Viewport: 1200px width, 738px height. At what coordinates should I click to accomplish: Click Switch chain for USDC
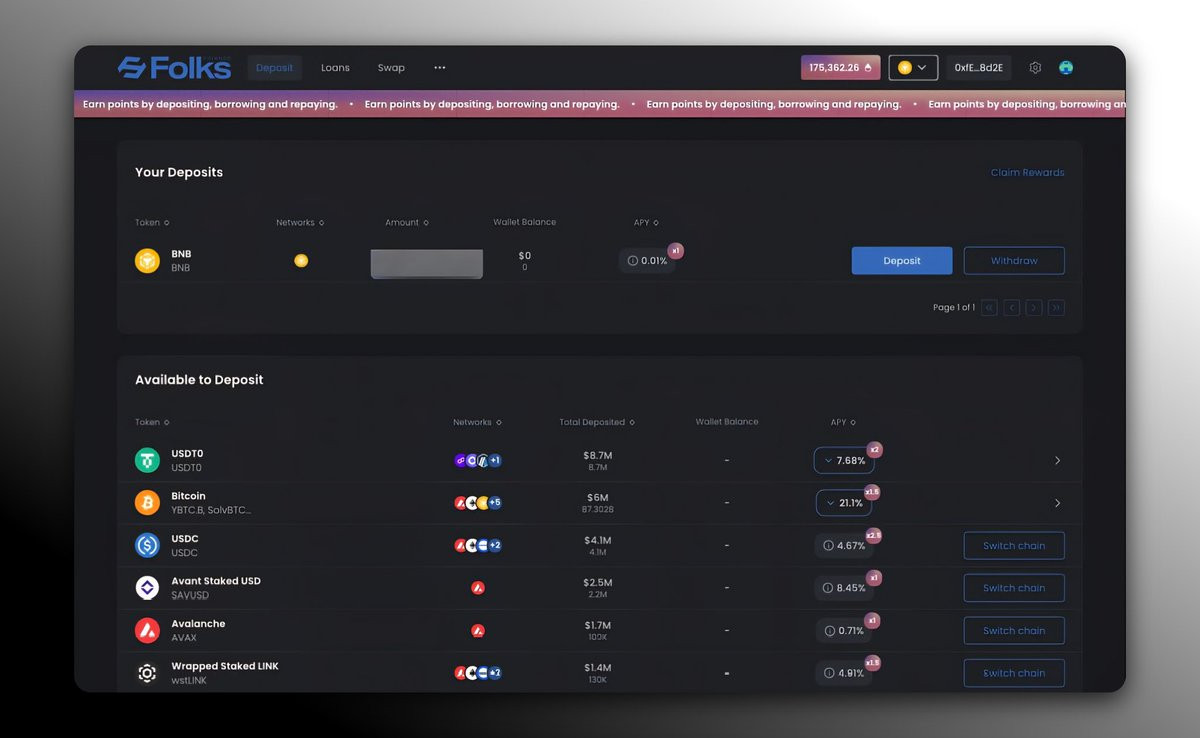(x=1014, y=545)
